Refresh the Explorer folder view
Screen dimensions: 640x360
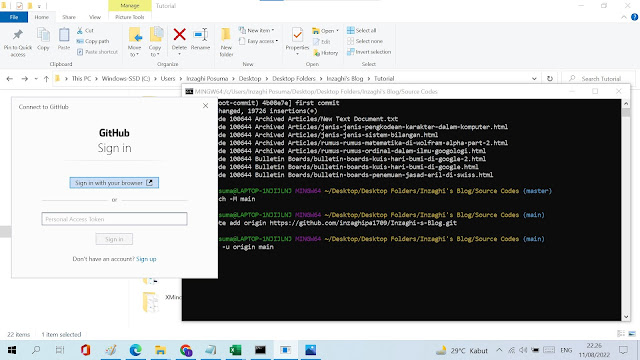550,79
